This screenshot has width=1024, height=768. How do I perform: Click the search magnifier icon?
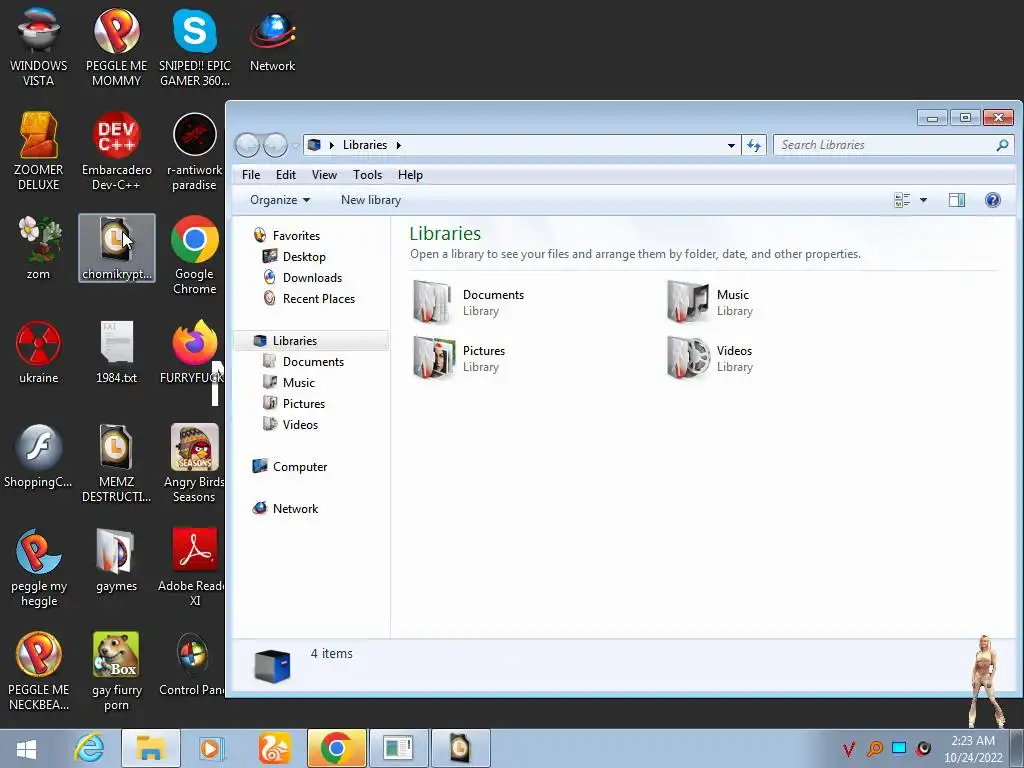pyautogui.click(x=1002, y=145)
